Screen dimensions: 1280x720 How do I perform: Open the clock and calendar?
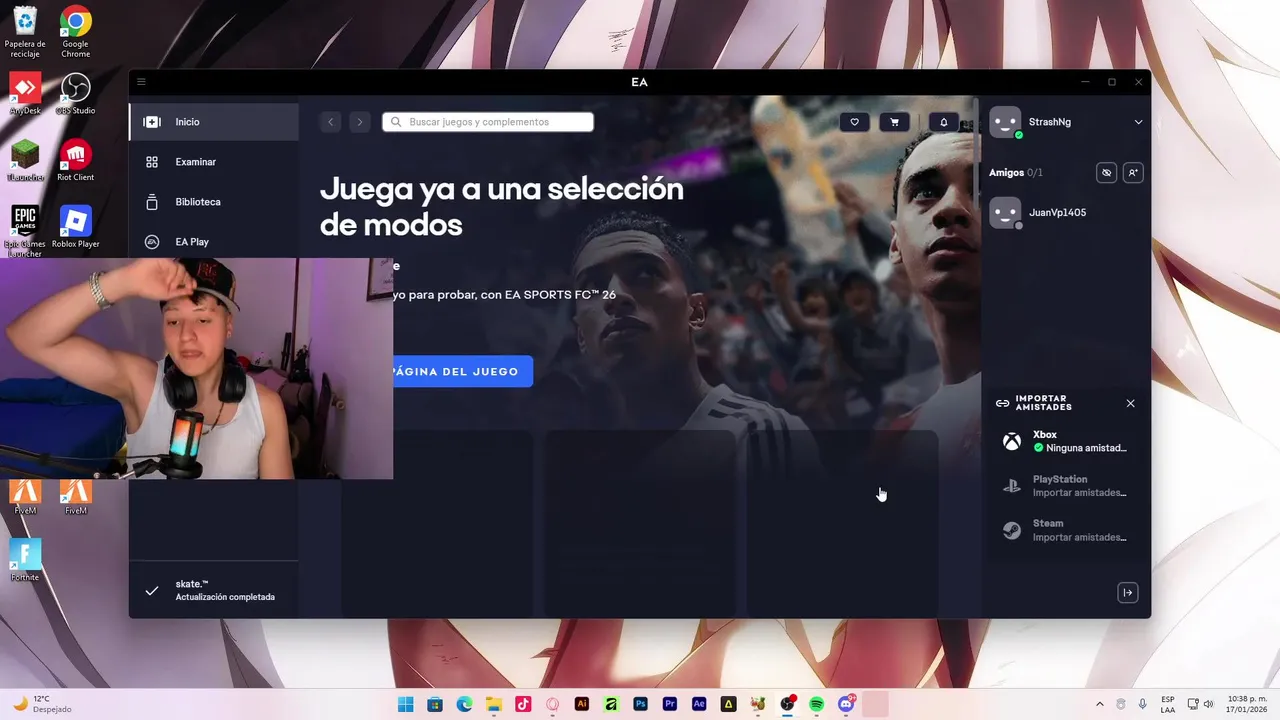coord(1247,704)
